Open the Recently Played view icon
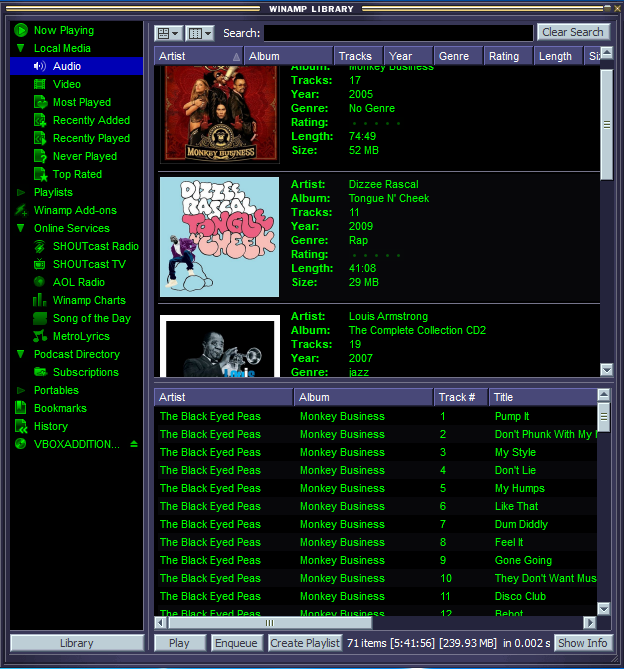Screen dimensions: 624x669 coord(41,138)
